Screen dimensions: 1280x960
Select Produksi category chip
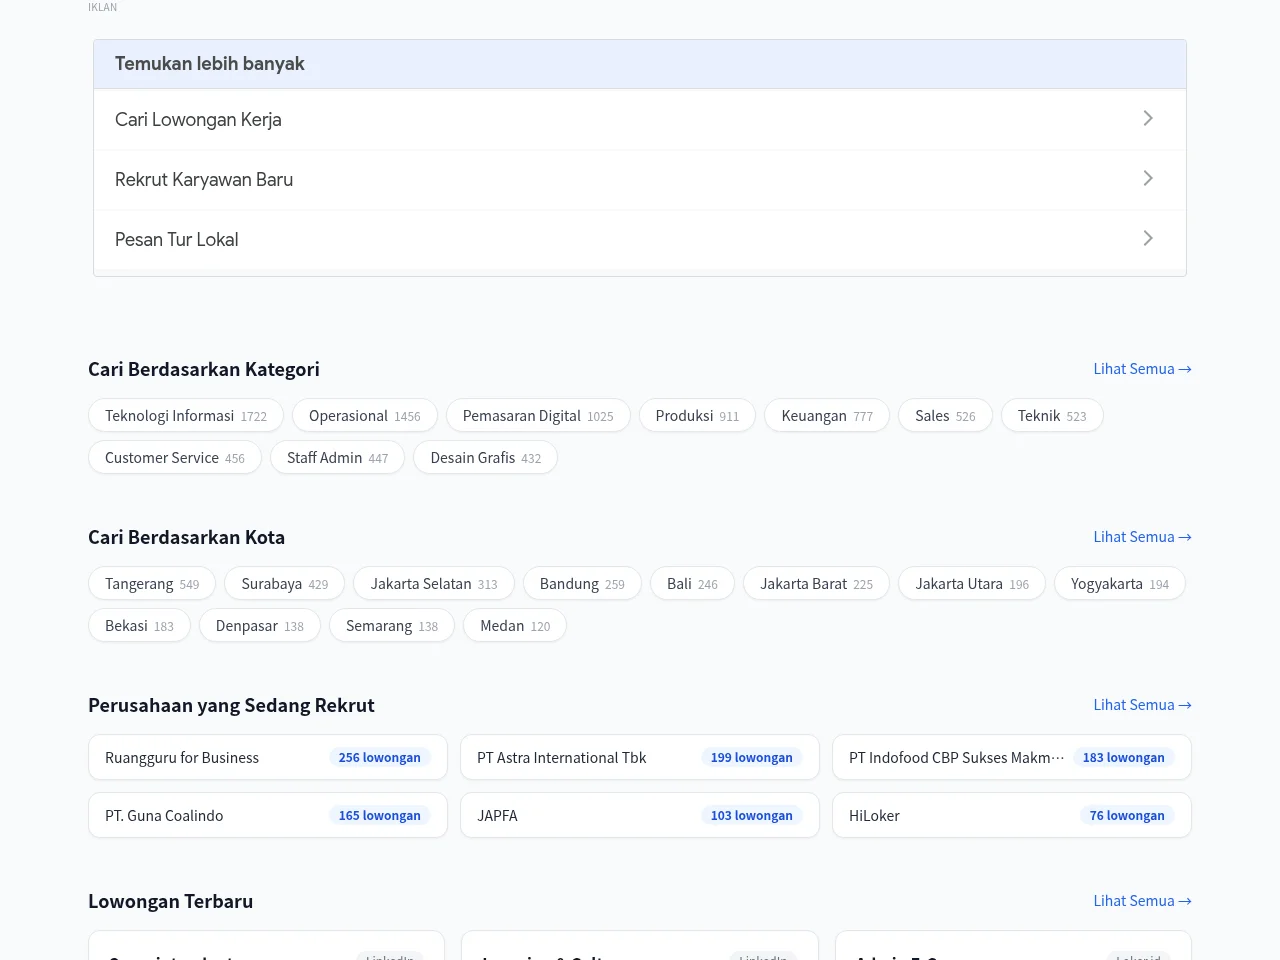pos(697,416)
